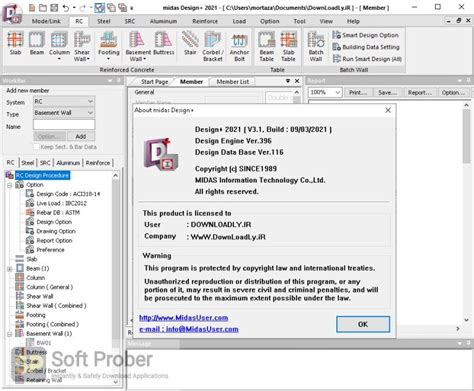Open the Batch Wall tool
Viewport: 474px width, 391px height.
(316, 46)
